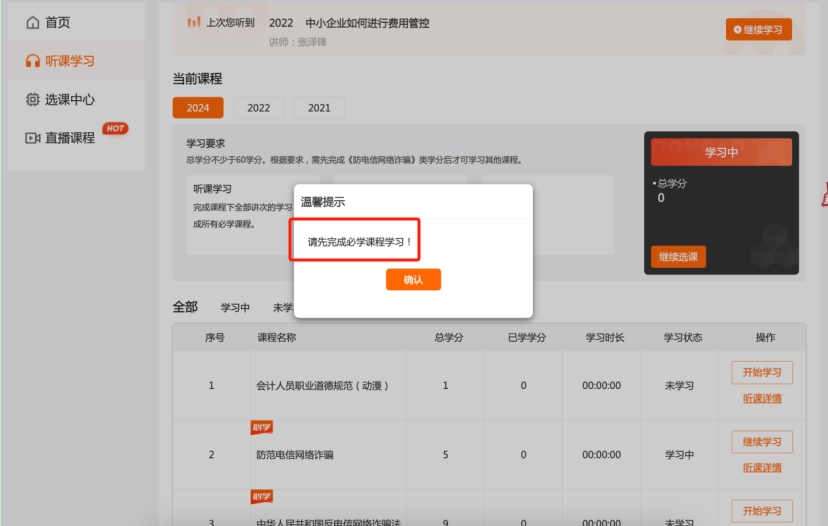Open 听课详情 for 会计人员职业道德规范 course

pos(762,398)
